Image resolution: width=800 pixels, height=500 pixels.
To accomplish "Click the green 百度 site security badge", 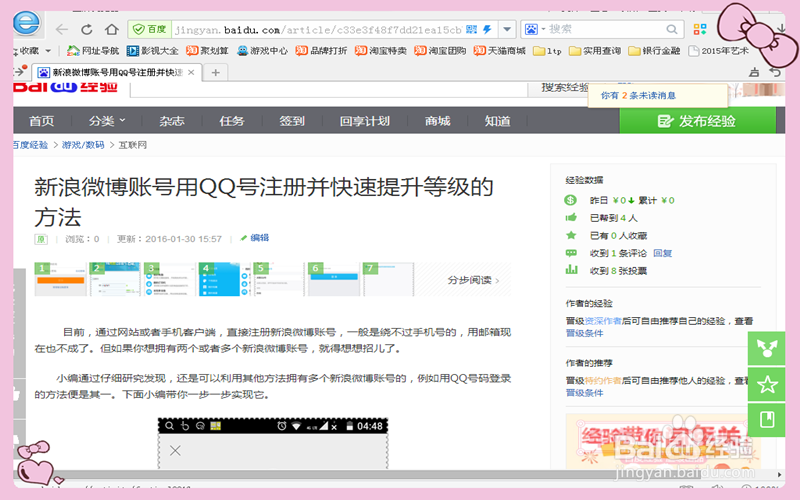I will tap(149, 30).
